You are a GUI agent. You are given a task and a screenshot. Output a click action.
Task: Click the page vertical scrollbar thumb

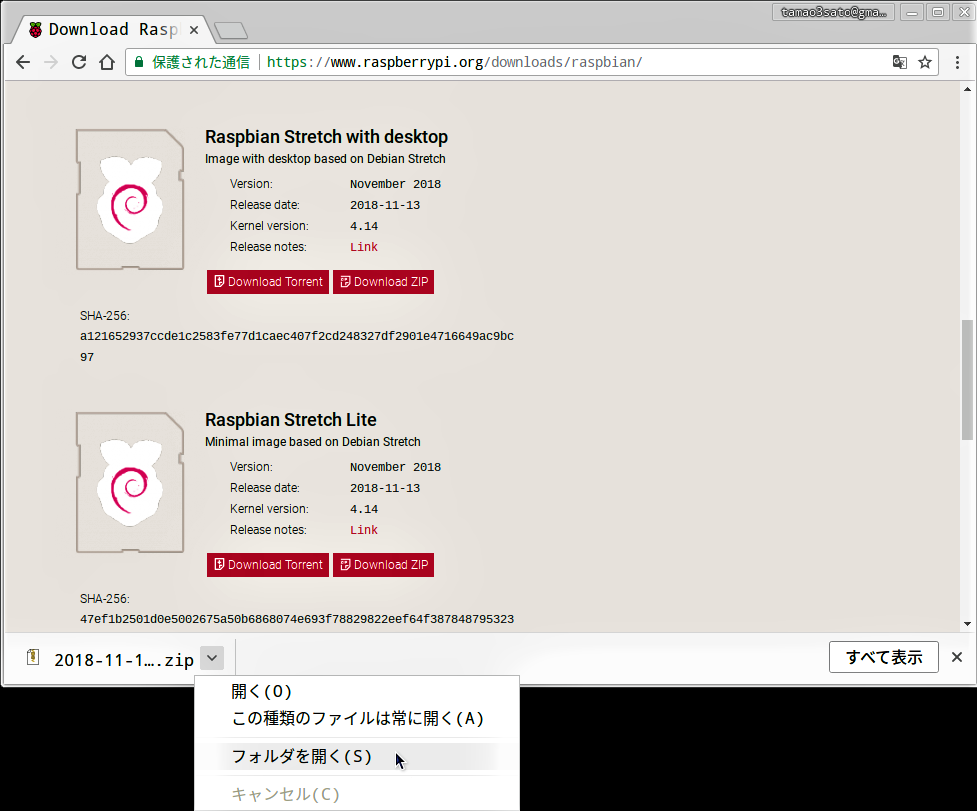coord(967,379)
